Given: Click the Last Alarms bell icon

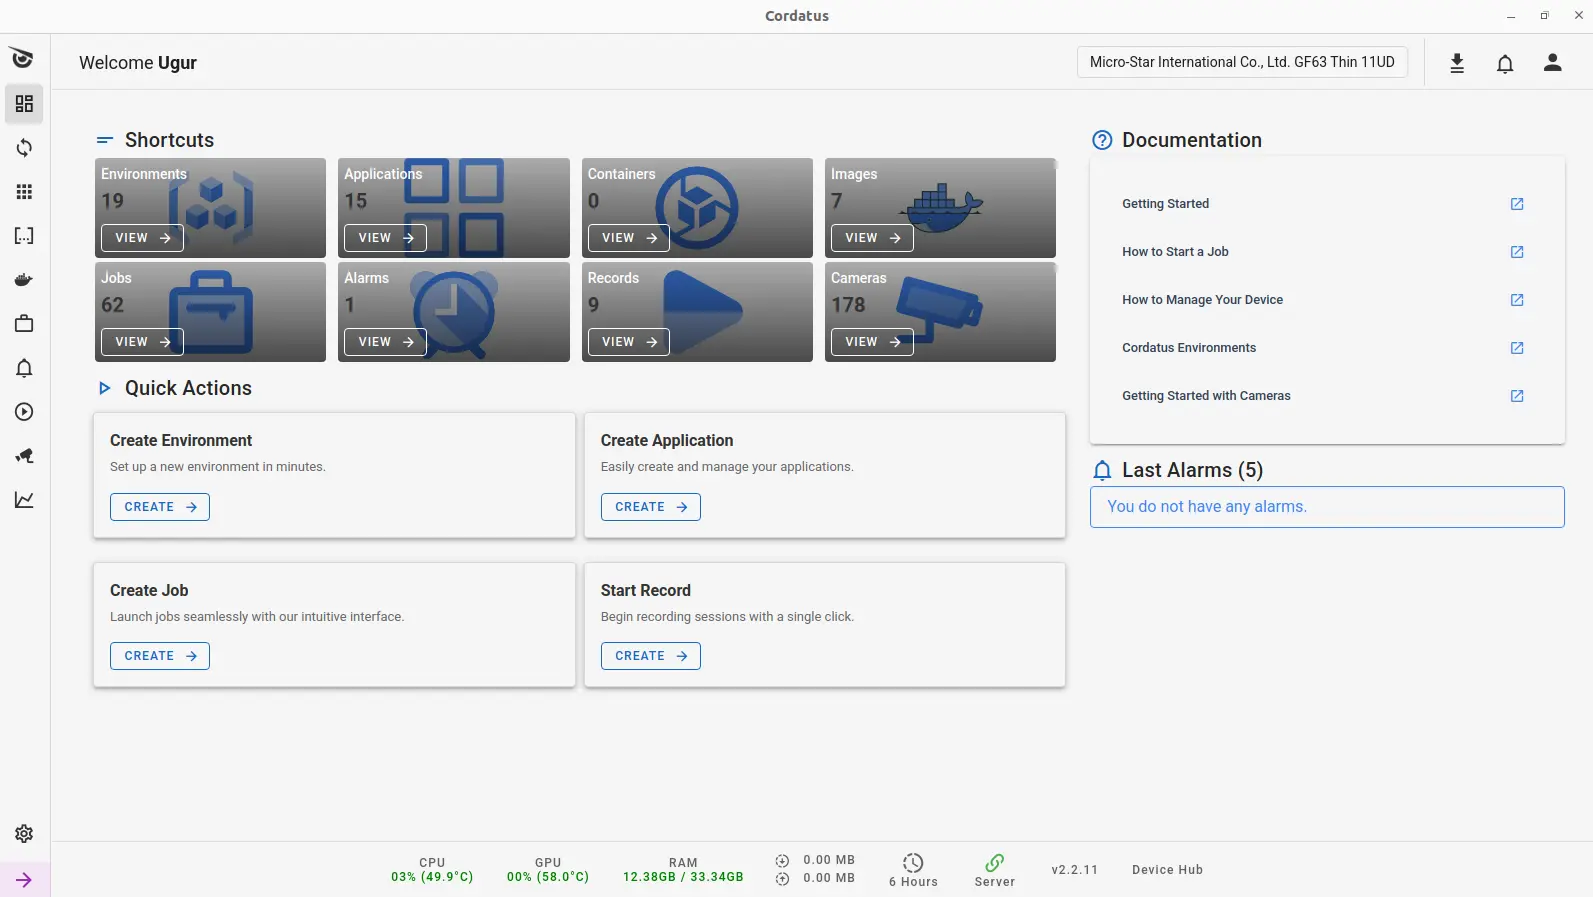Looking at the screenshot, I should [x=1102, y=470].
